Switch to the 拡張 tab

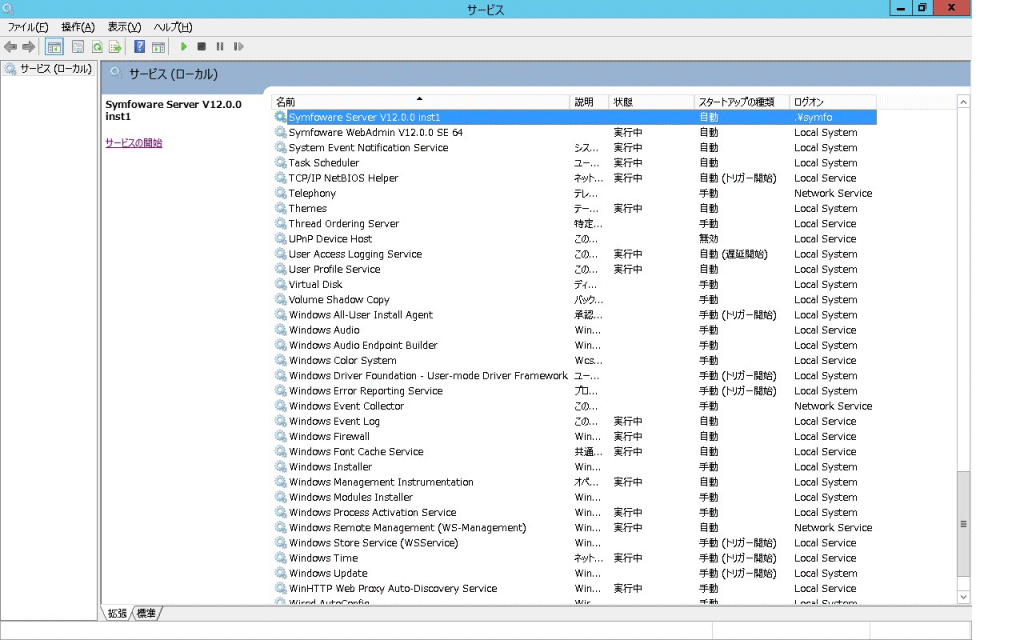pyautogui.click(x=118, y=613)
